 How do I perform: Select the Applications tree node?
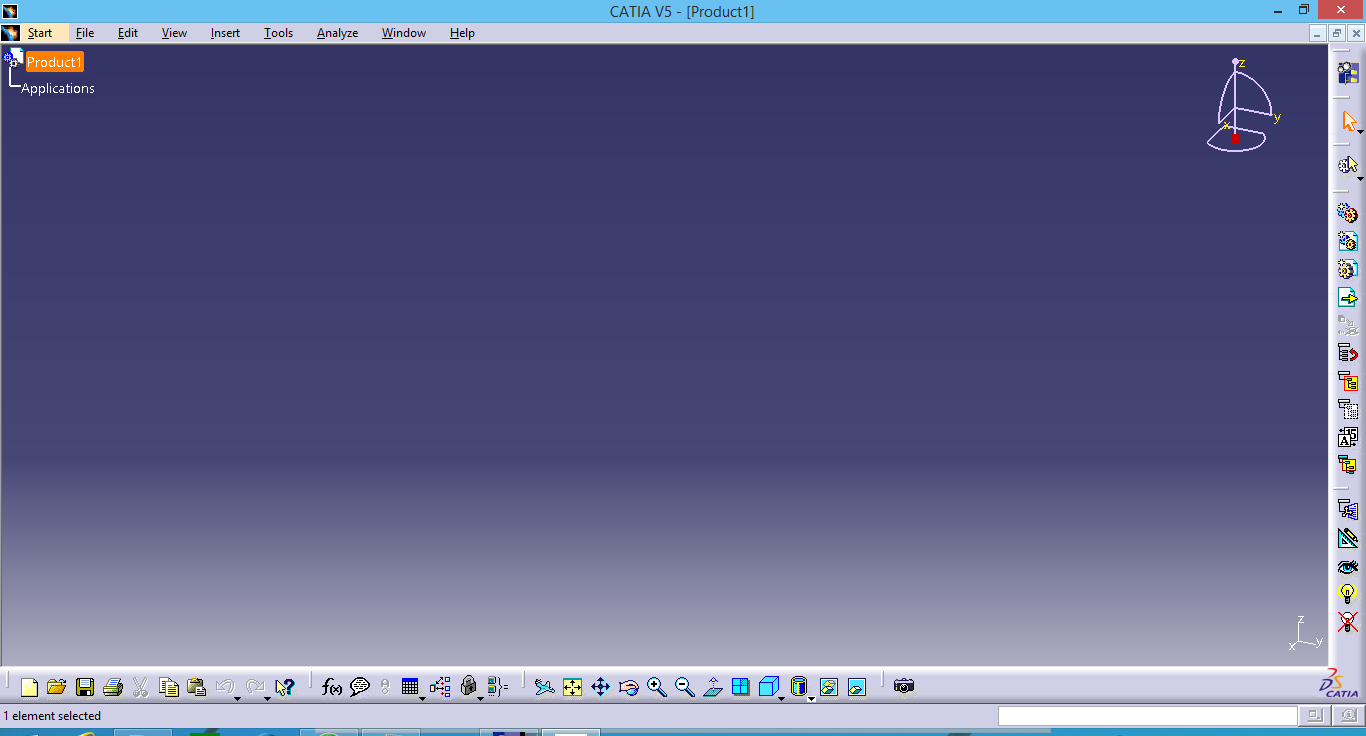coord(58,88)
